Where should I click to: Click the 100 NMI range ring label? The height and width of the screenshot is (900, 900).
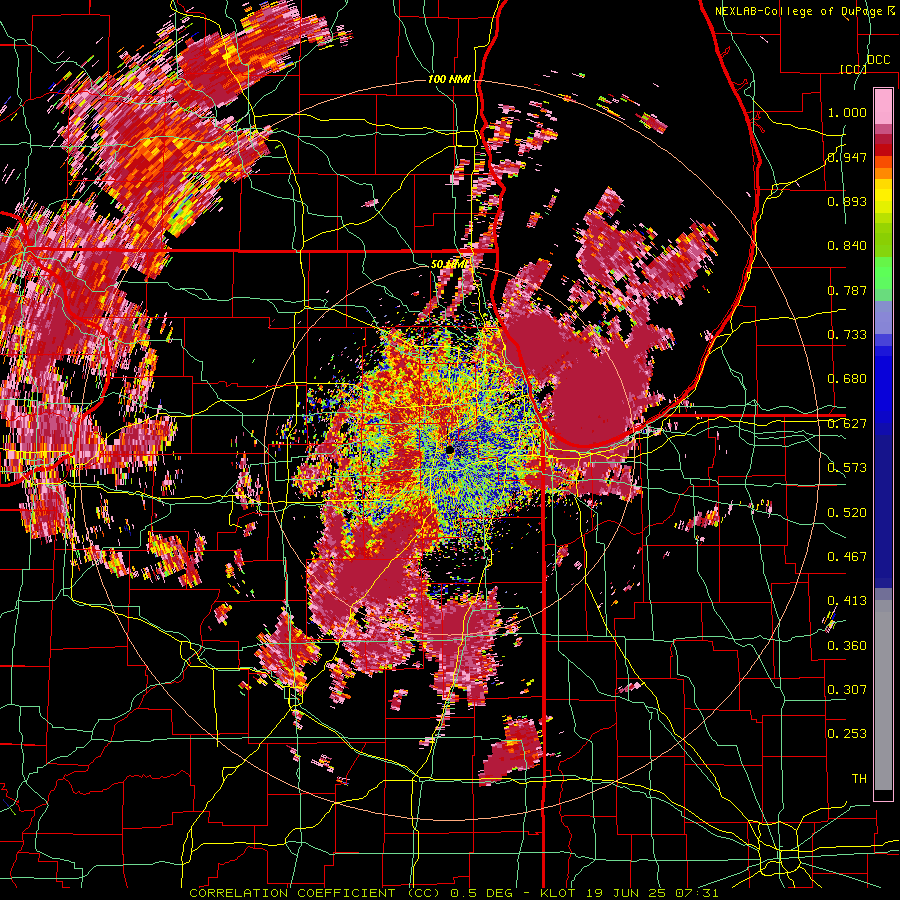(449, 79)
